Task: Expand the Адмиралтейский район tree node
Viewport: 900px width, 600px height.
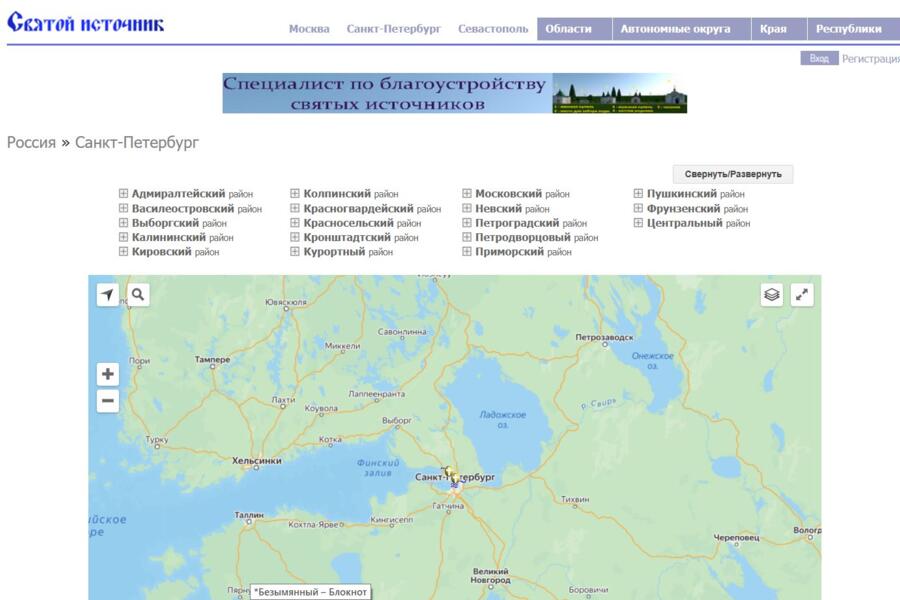Action: pos(124,194)
